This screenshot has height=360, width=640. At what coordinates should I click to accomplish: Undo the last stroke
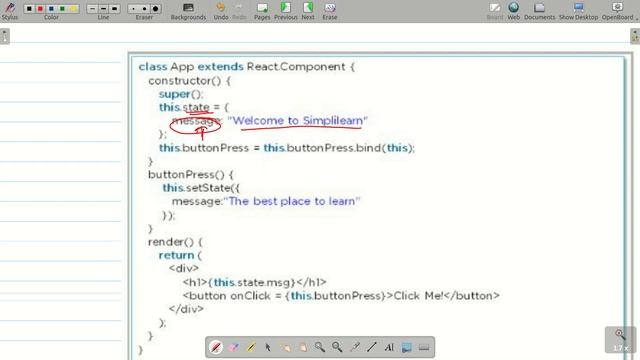pos(221,11)
